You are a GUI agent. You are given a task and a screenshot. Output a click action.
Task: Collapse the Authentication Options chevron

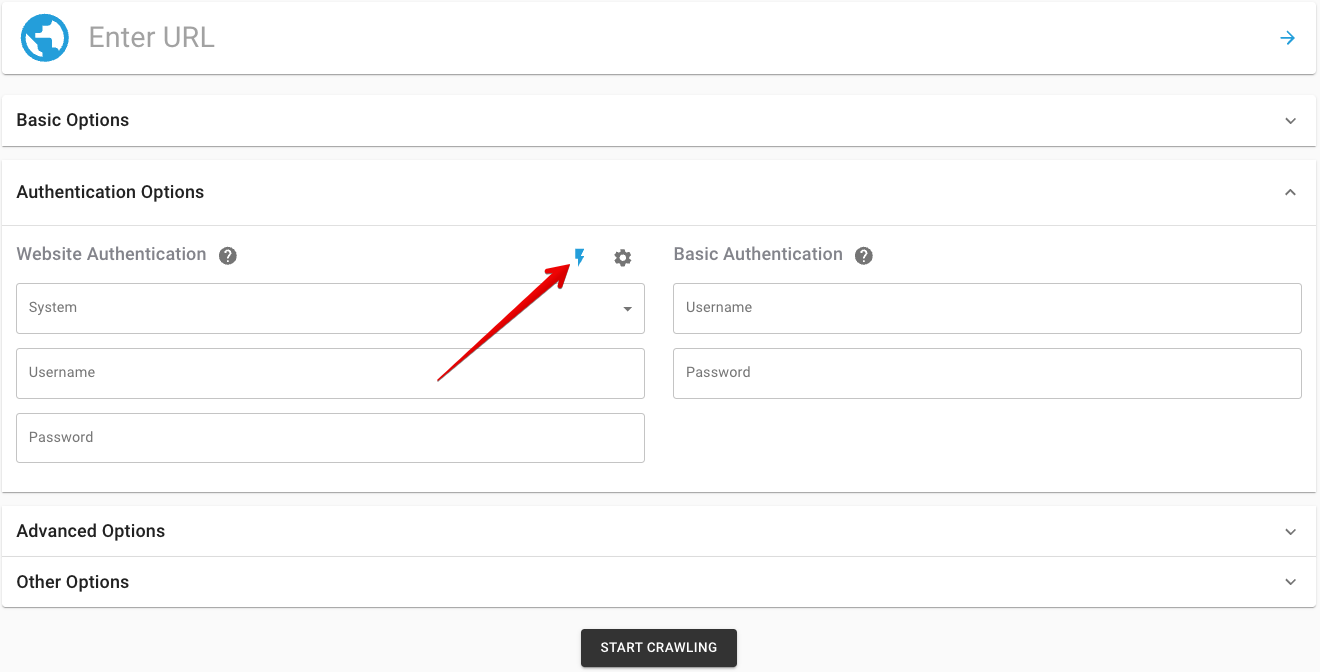coord(1290,192)
